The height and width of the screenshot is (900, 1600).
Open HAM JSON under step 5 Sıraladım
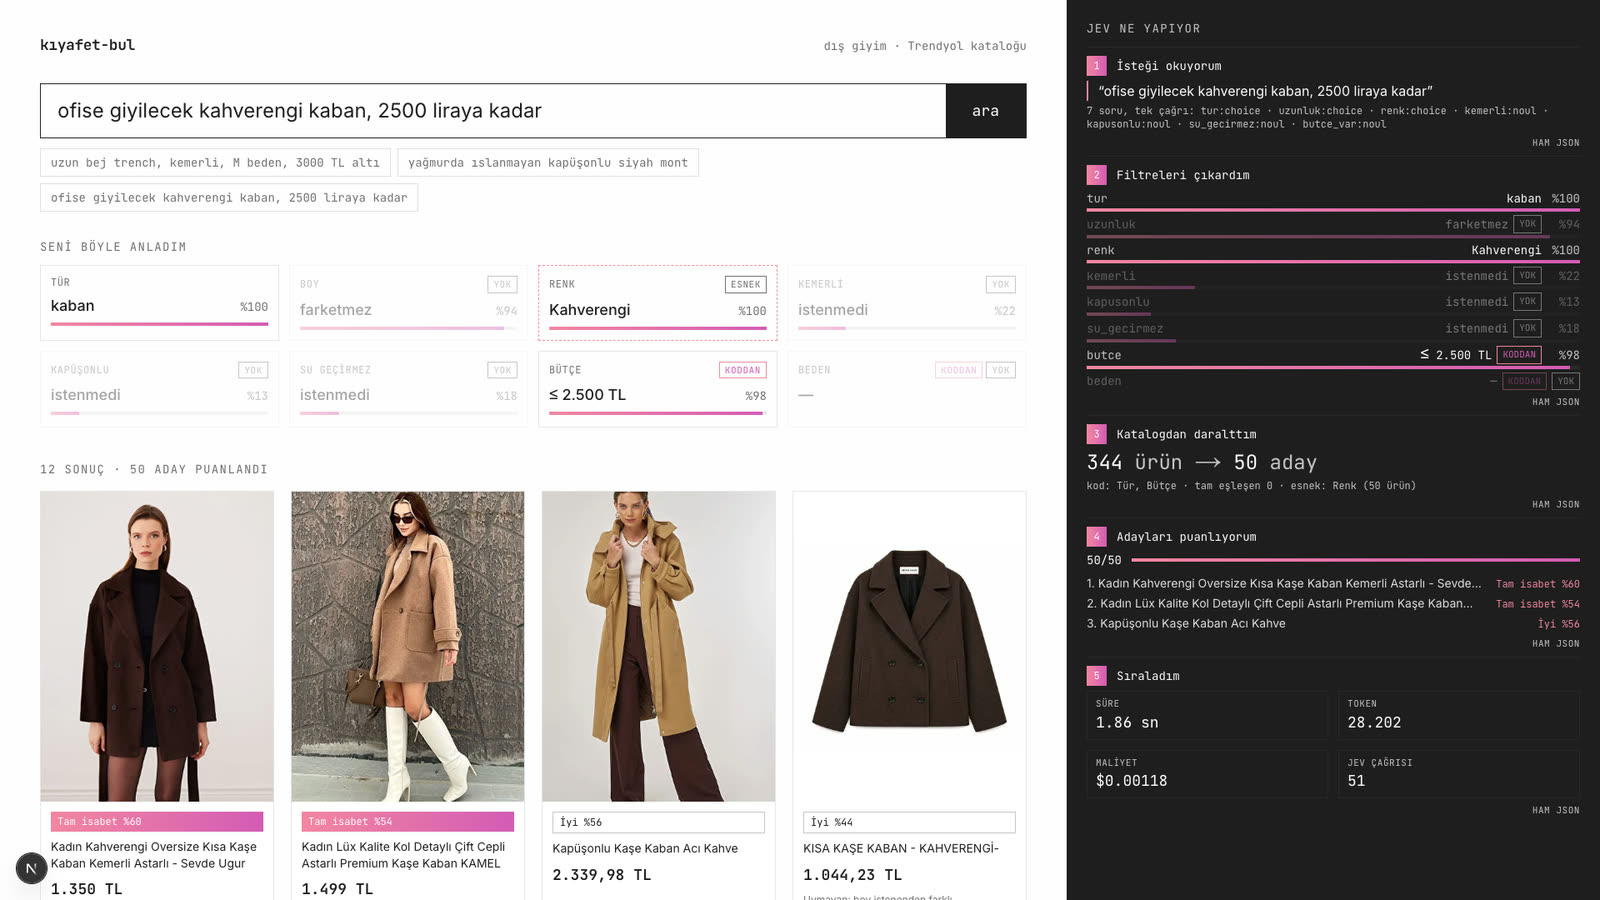(1555, 811)
